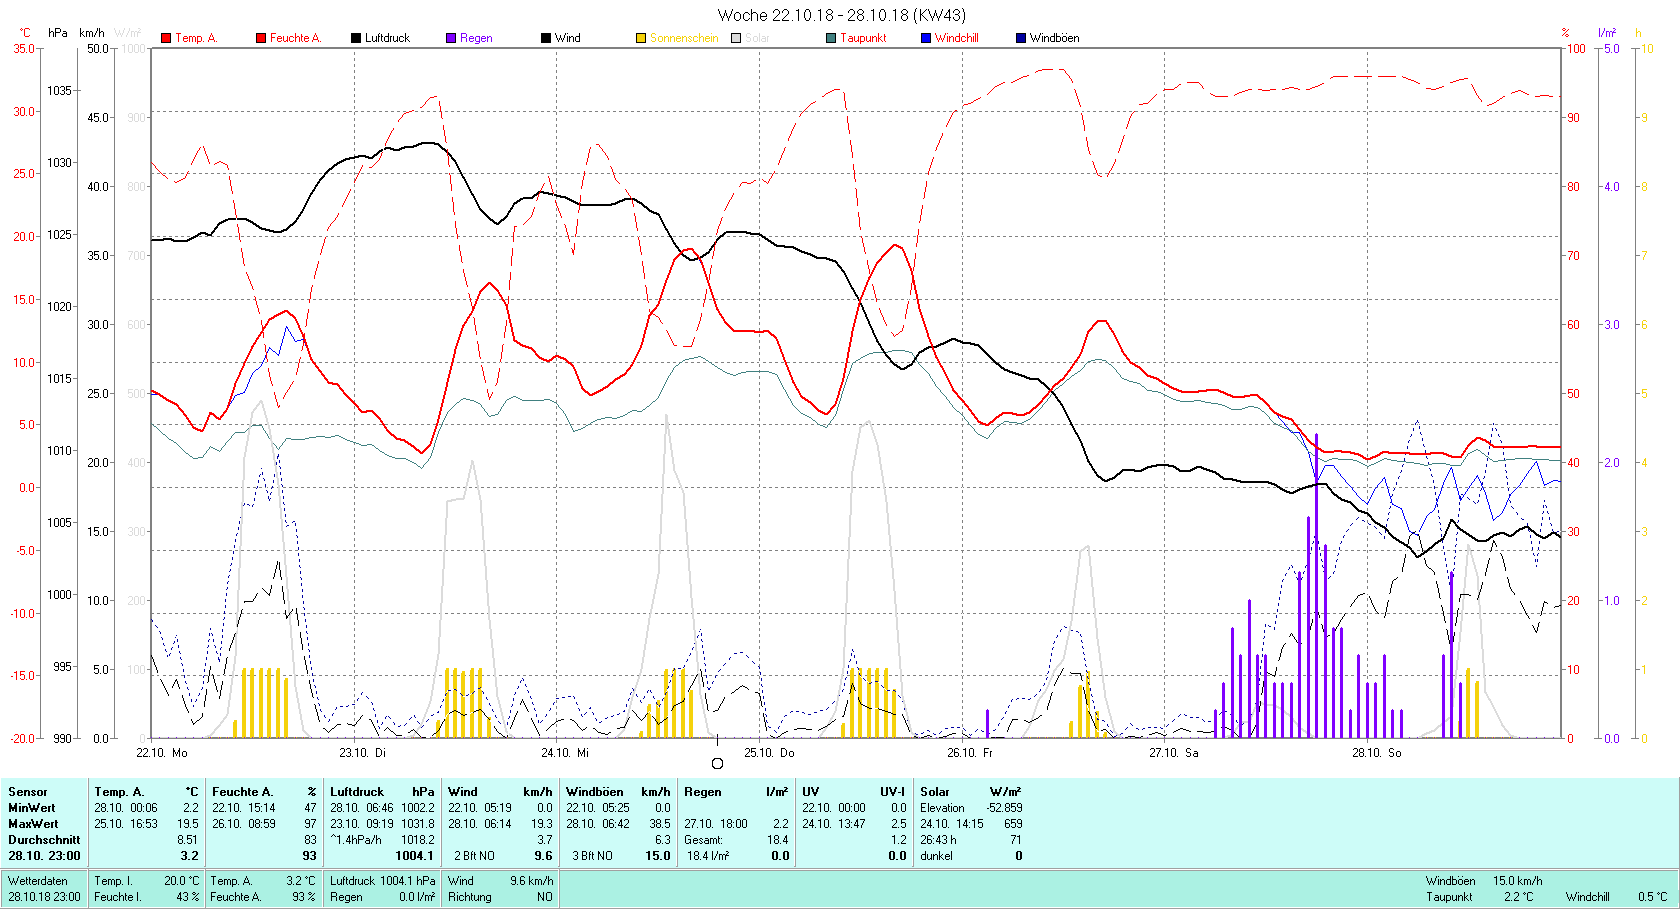The image size is (1680, 909).
Task: Pick the yellow Sonnenschein legend swatch
Action: pos(641,38)
